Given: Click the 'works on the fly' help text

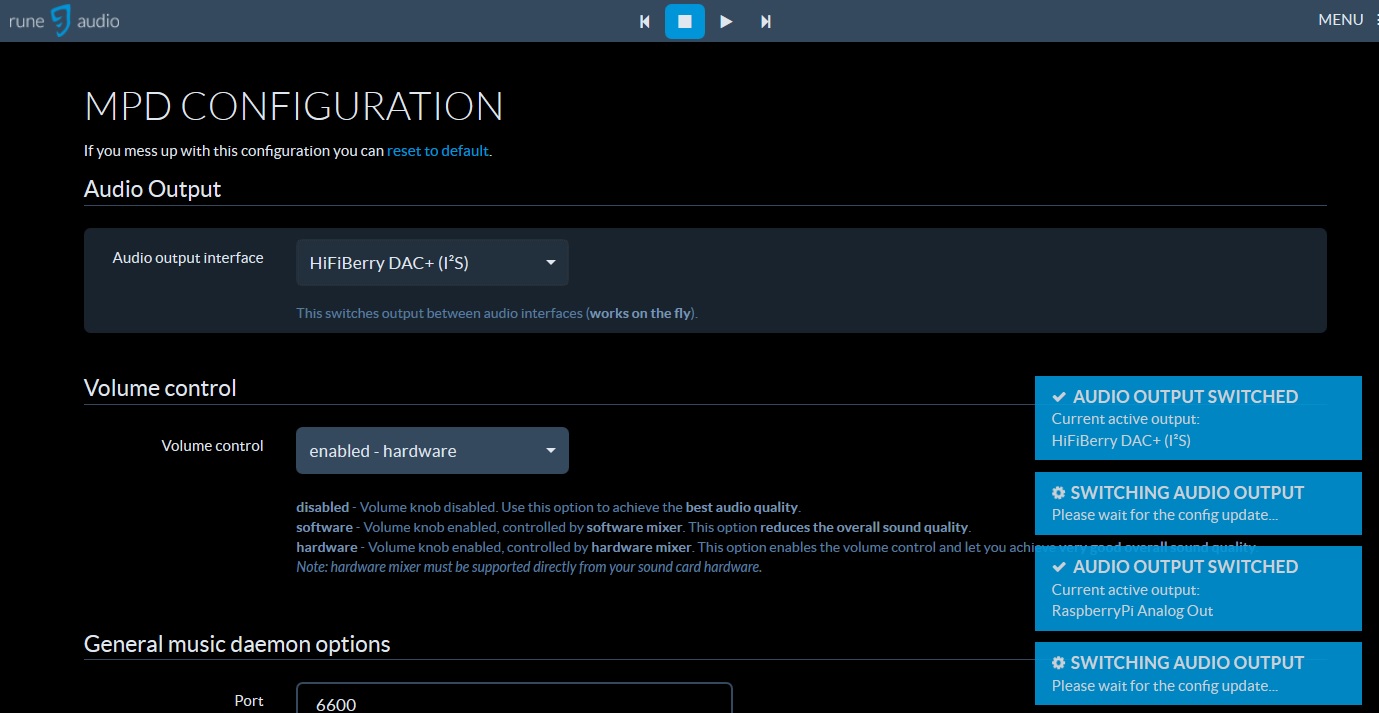Looking at the screenshot, I should click(x=640, y=313).
